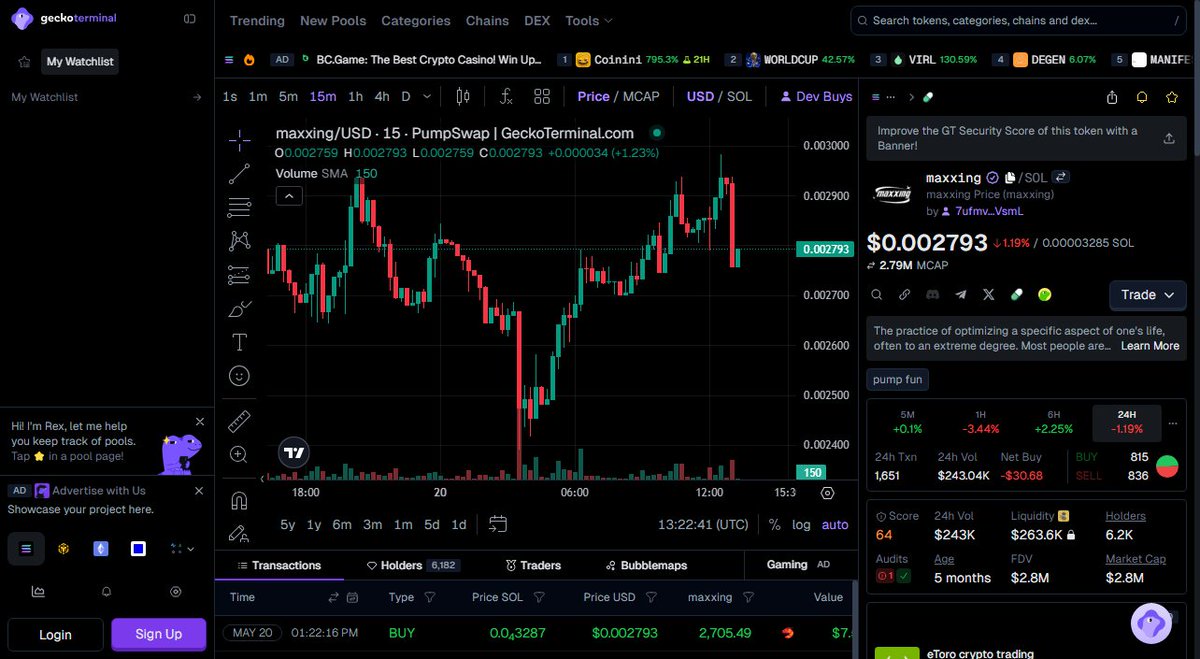Open the Learn More description link
The height and width of the screenshot is (659, 1200).
tap(1150, 346)
